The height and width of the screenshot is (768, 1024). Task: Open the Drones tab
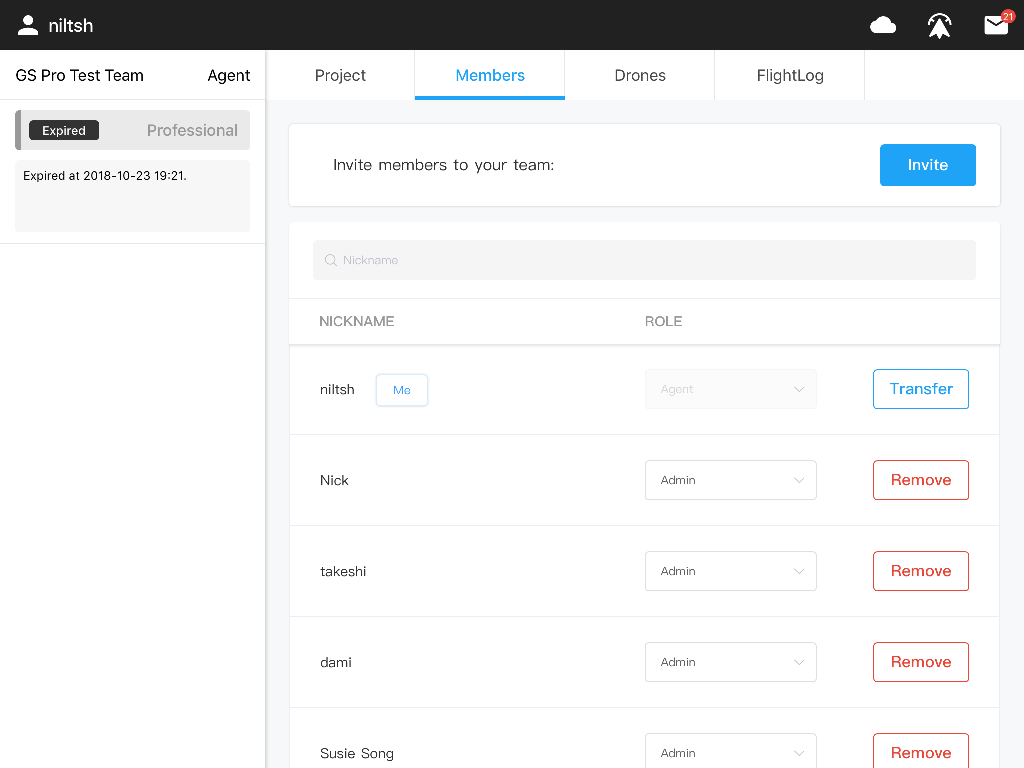pos(639,75)
